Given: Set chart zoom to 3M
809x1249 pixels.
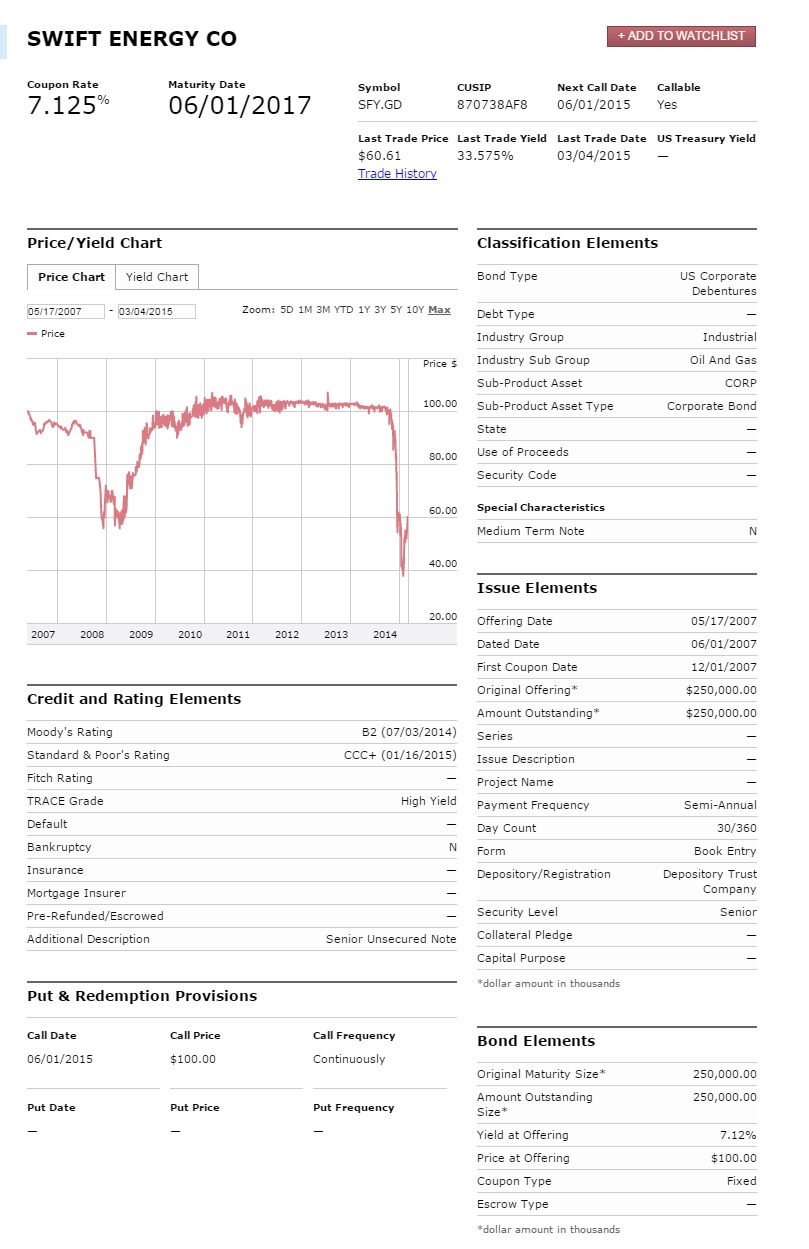Looking at the screenshot, I should click(x=323, y=310).
